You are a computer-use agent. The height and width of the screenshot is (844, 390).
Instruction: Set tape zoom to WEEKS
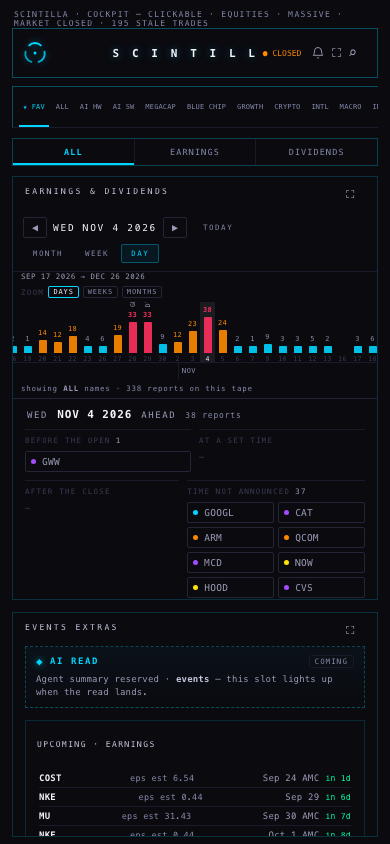[100, 292]
